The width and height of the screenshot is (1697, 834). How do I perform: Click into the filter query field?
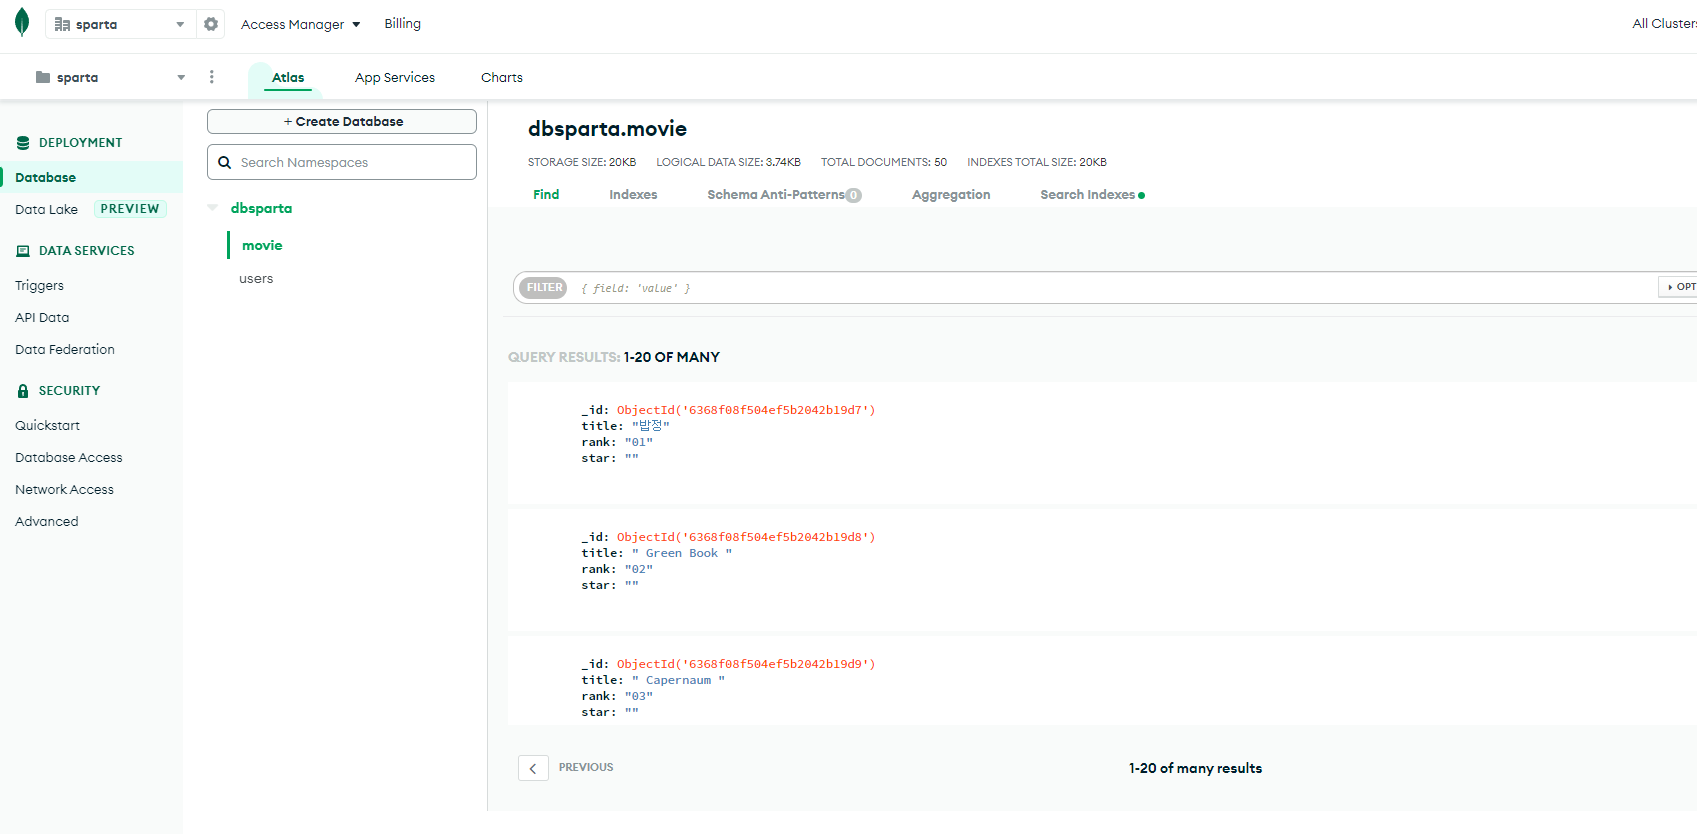click(x=1110, y=287)
